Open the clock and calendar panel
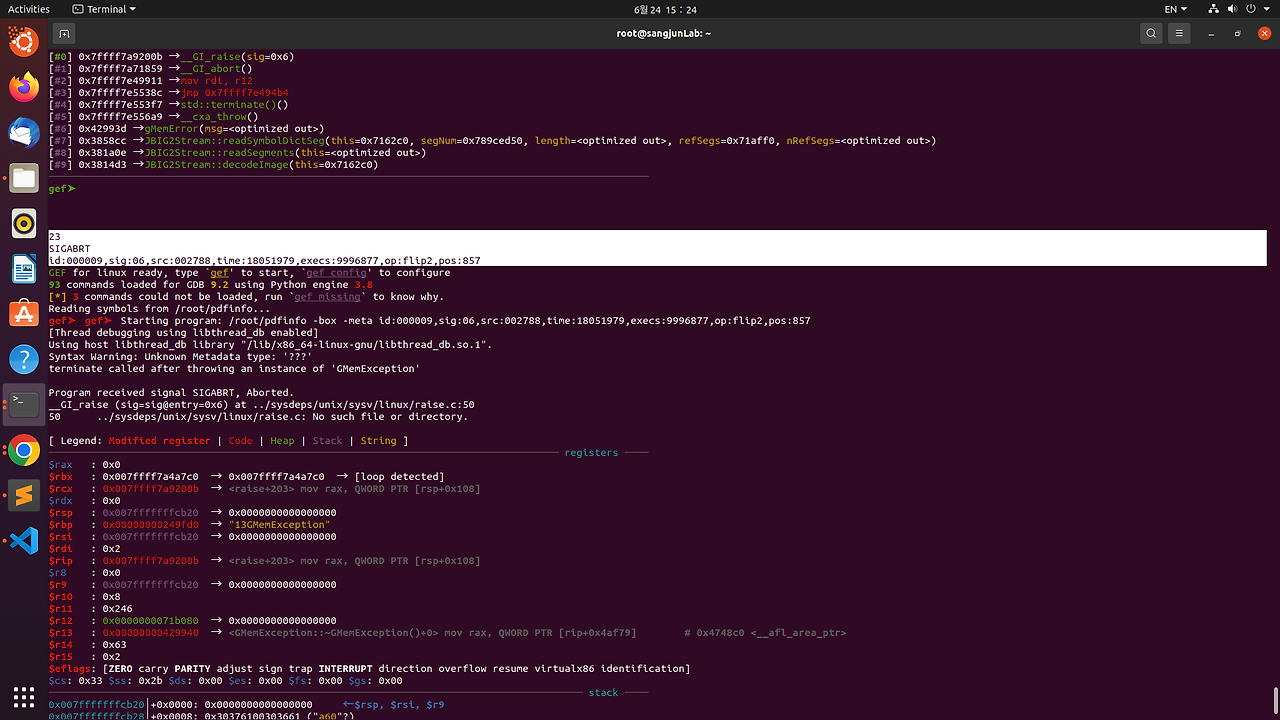Image resolution: width=1280 pixels, height=720 pixels. [665, 9]
